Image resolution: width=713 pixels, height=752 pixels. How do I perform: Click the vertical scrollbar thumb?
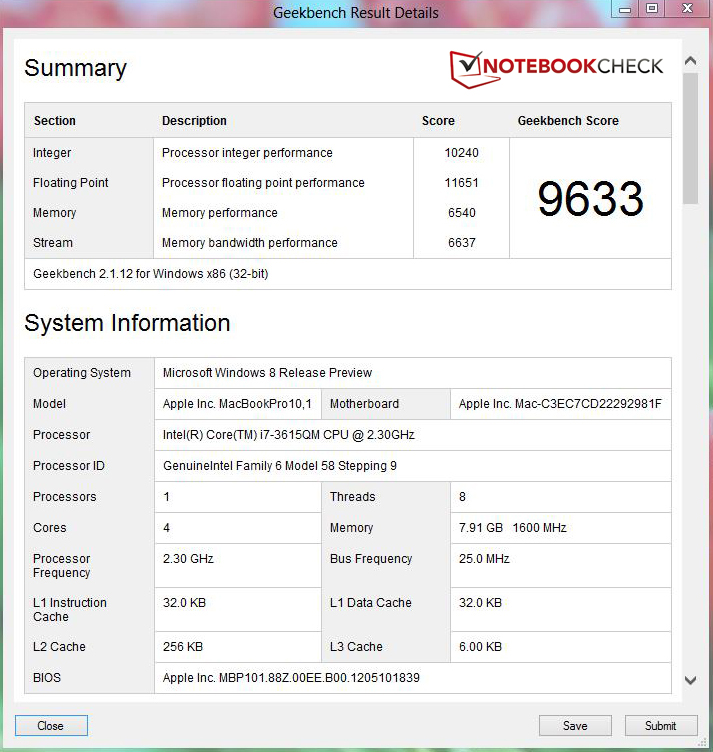click(x=690, y=139)
